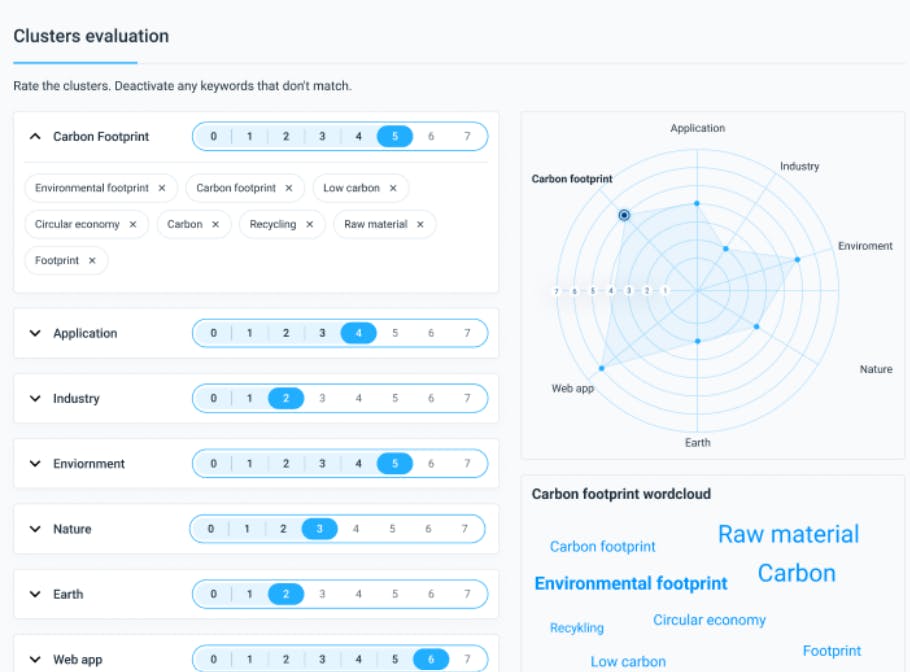Viewport: 910px width, 672px height.
Task: Collapse the Carbon Footprint cluster
Action: tap(35, 136)
